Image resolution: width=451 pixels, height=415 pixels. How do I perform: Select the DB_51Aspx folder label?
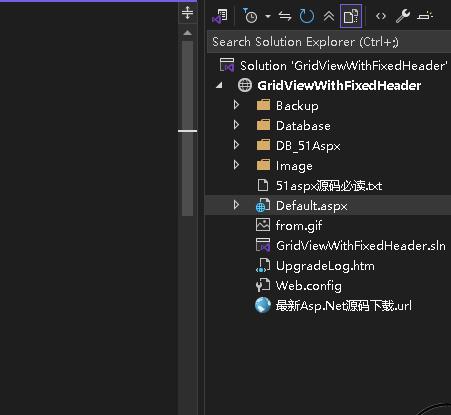pos(308,146)
